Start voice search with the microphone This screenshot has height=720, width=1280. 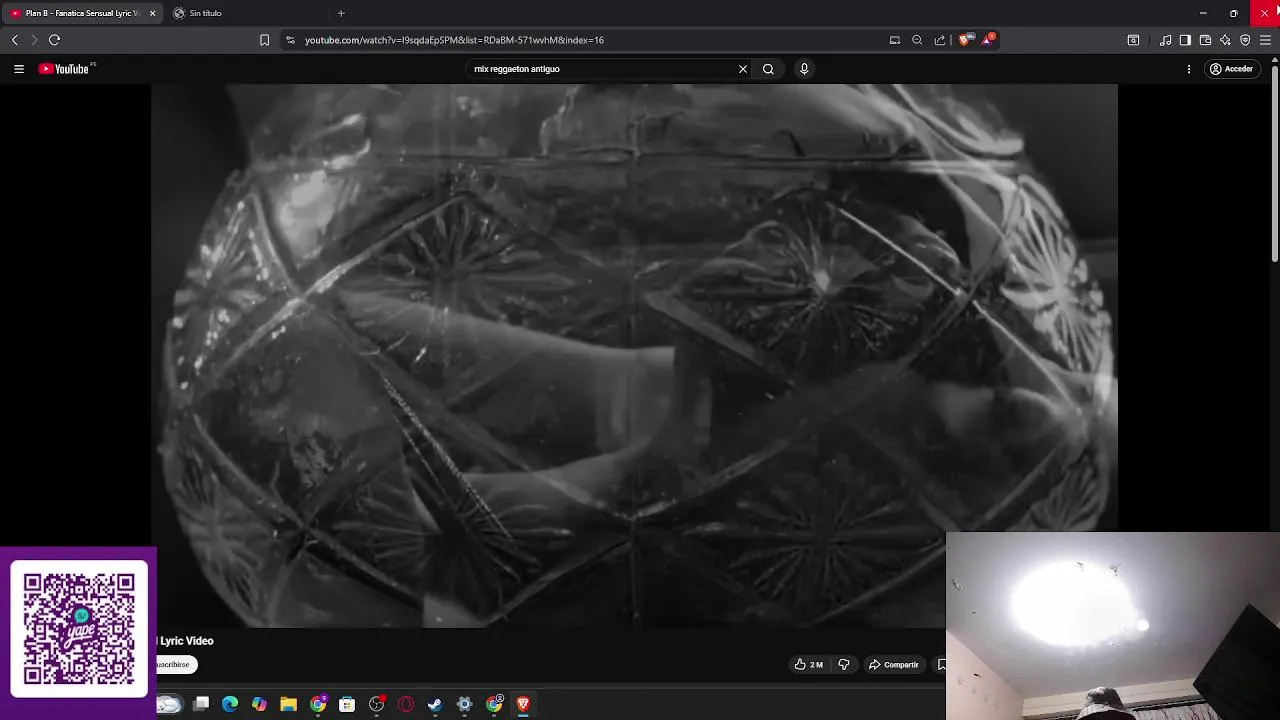click(804, 69)
